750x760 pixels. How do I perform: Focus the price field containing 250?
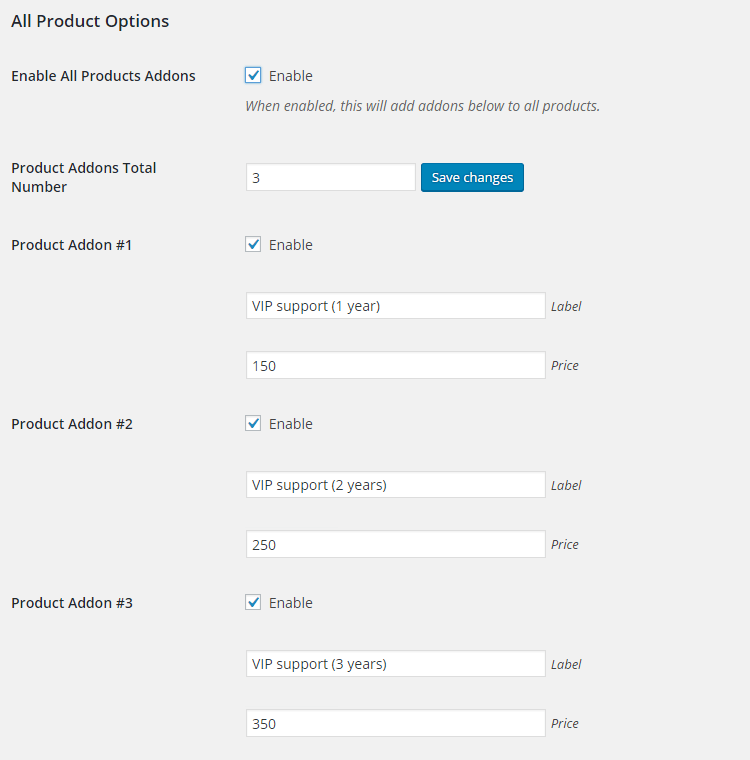pos(395,545)
